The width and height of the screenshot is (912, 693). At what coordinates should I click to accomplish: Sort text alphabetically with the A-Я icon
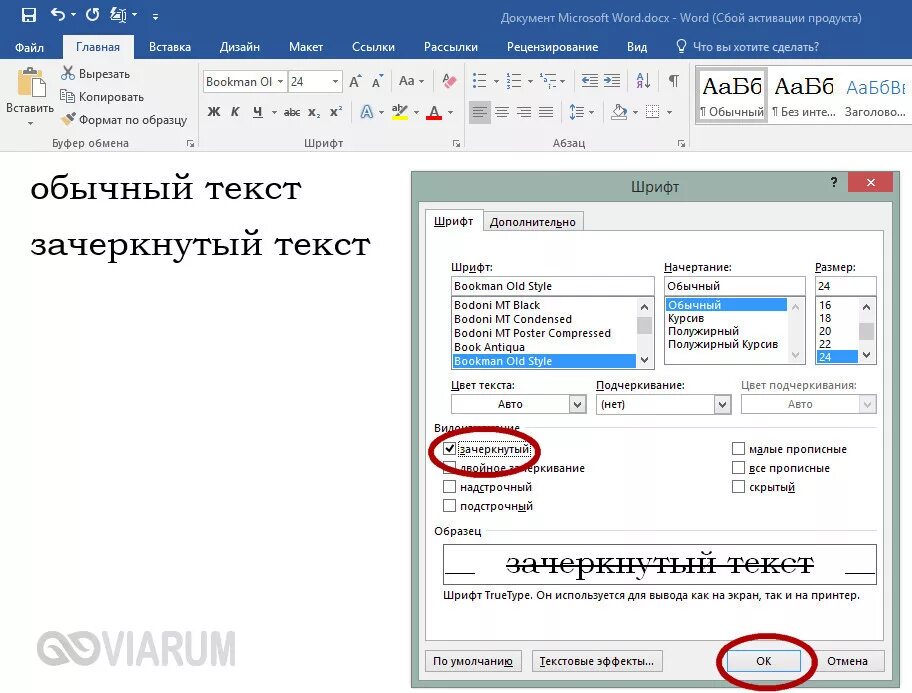coord(643,81)
